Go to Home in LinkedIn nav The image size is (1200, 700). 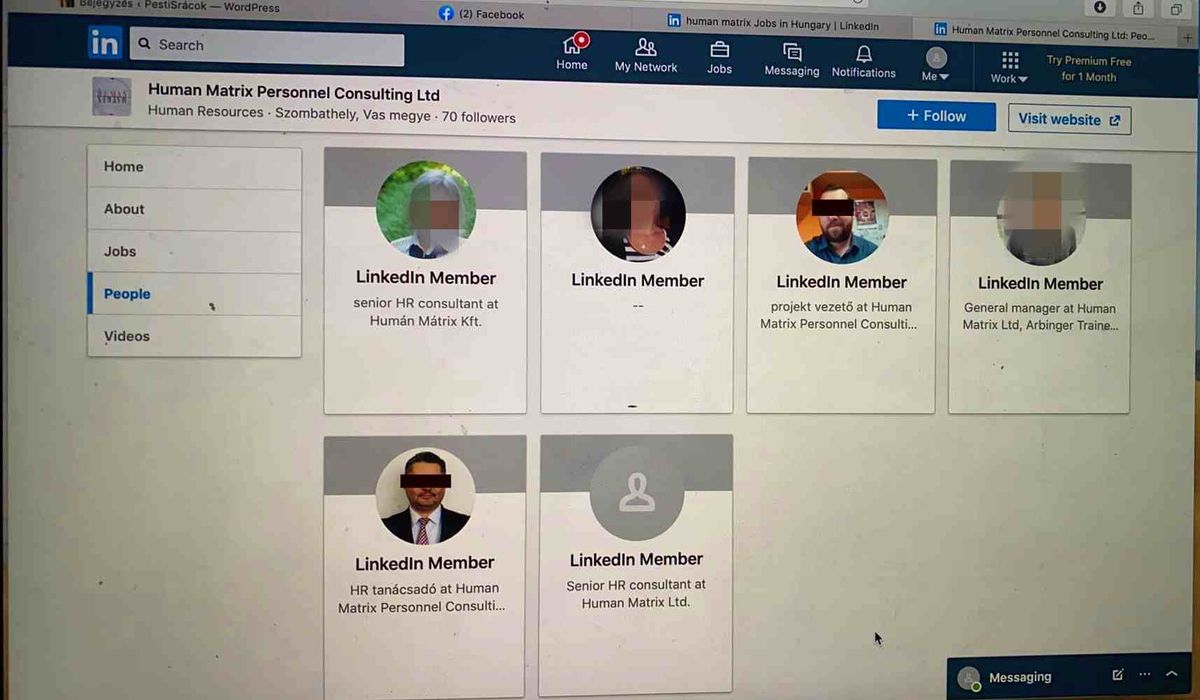pyautogui.click(x=572, y=53)
